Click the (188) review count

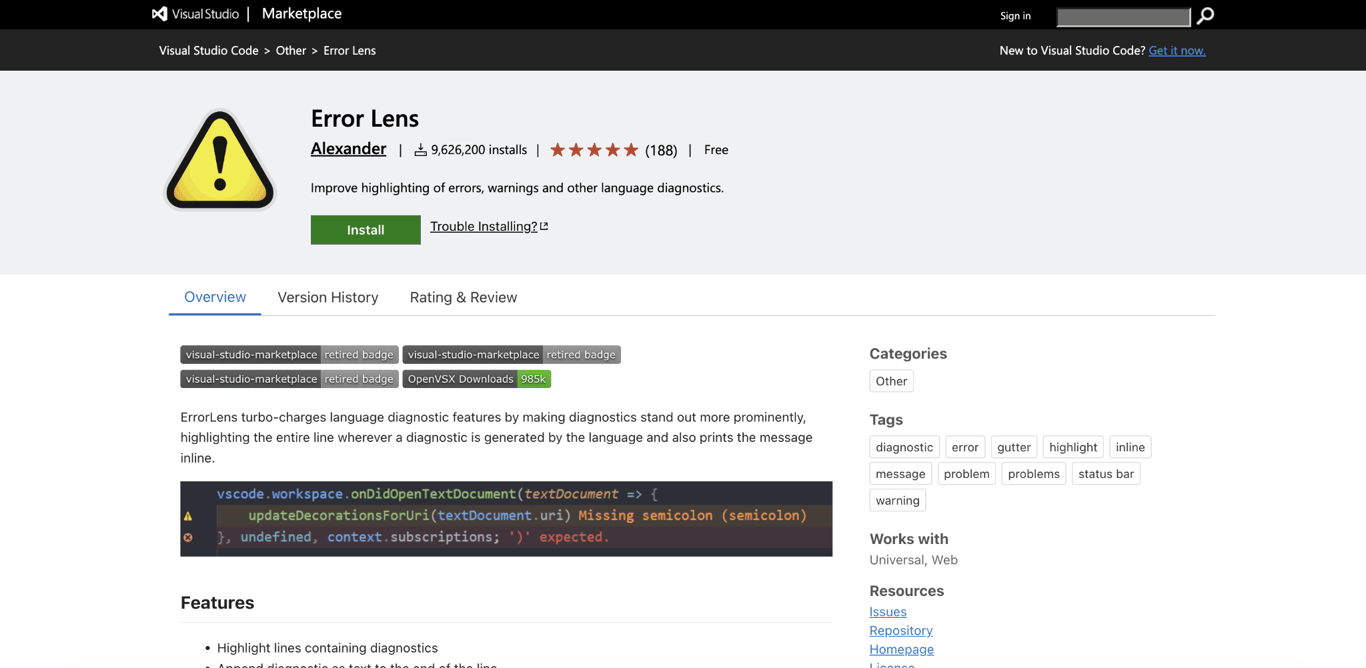click(661, 150)
